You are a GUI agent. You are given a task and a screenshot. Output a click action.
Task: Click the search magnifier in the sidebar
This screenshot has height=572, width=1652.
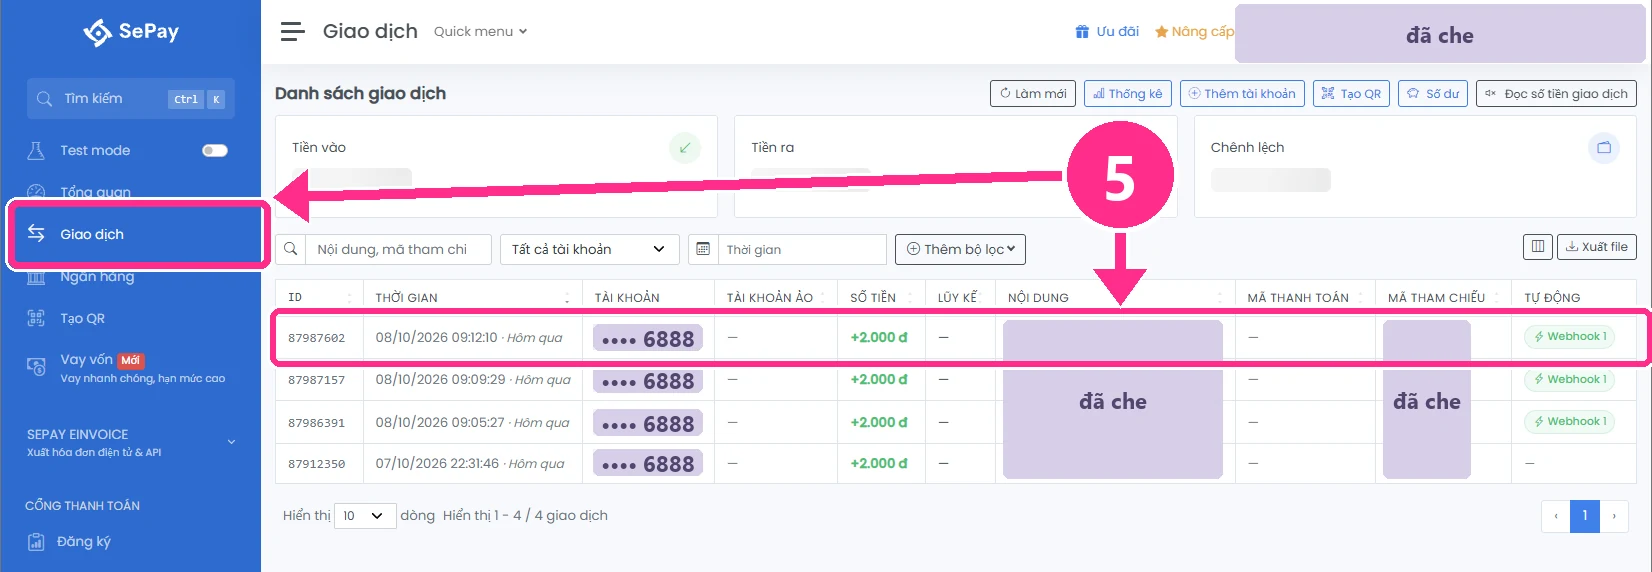44,99
